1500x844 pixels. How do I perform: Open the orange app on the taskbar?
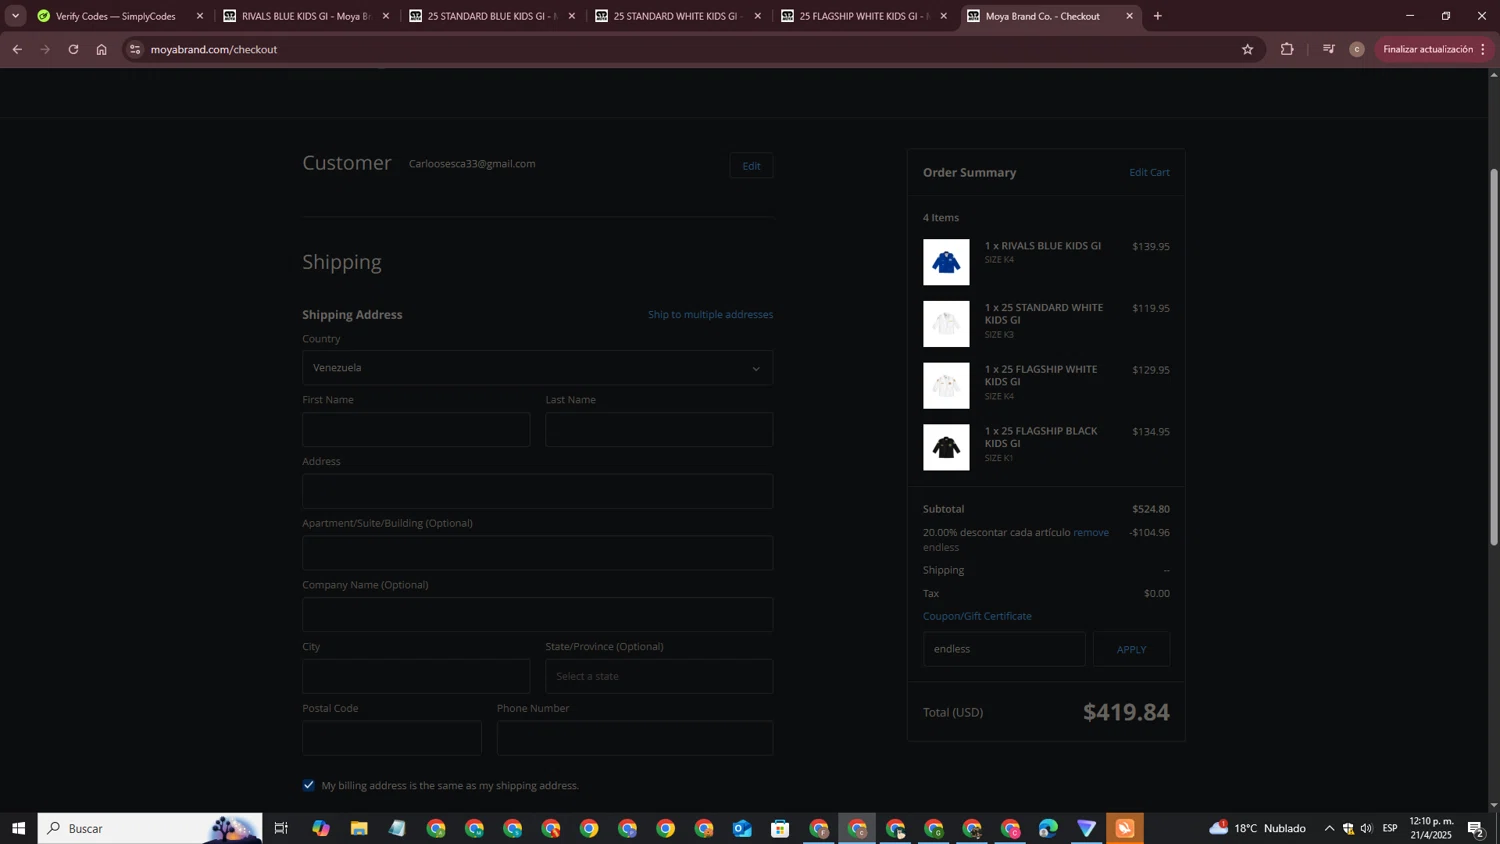click(x=1125, y=828)
